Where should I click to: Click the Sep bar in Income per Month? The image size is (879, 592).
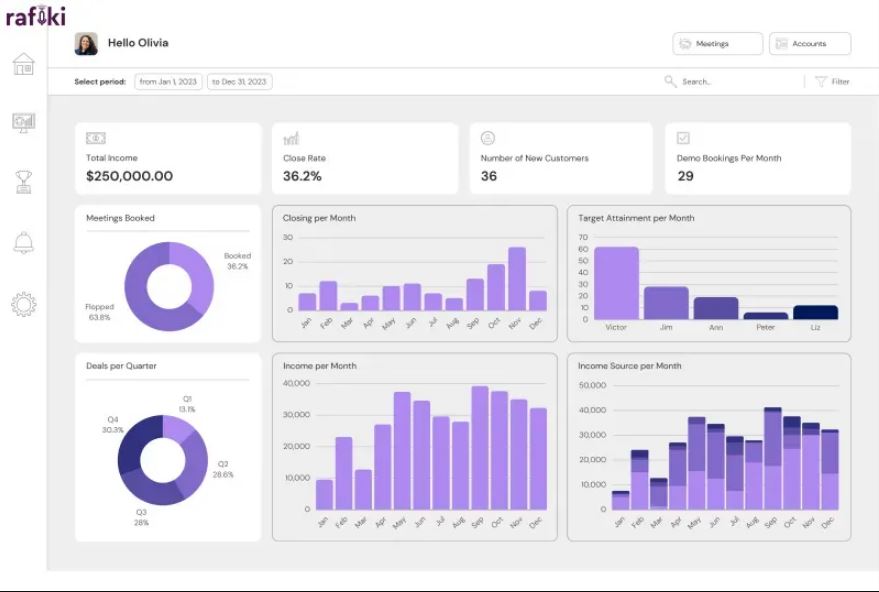coord(480,448)
